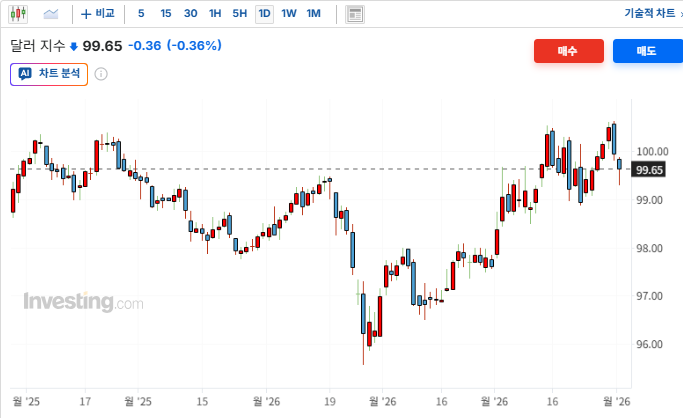Open the news layout icon in toolbar
The image size is (683, 418).
pyautogui.click(x=355, y=14)
